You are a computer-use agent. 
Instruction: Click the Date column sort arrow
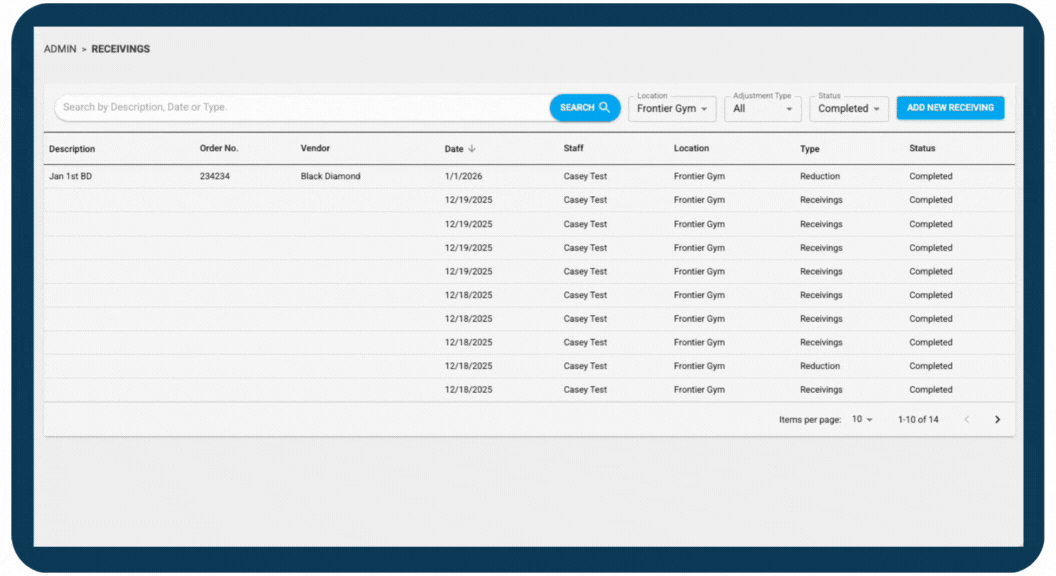click(x=472, y=149)
